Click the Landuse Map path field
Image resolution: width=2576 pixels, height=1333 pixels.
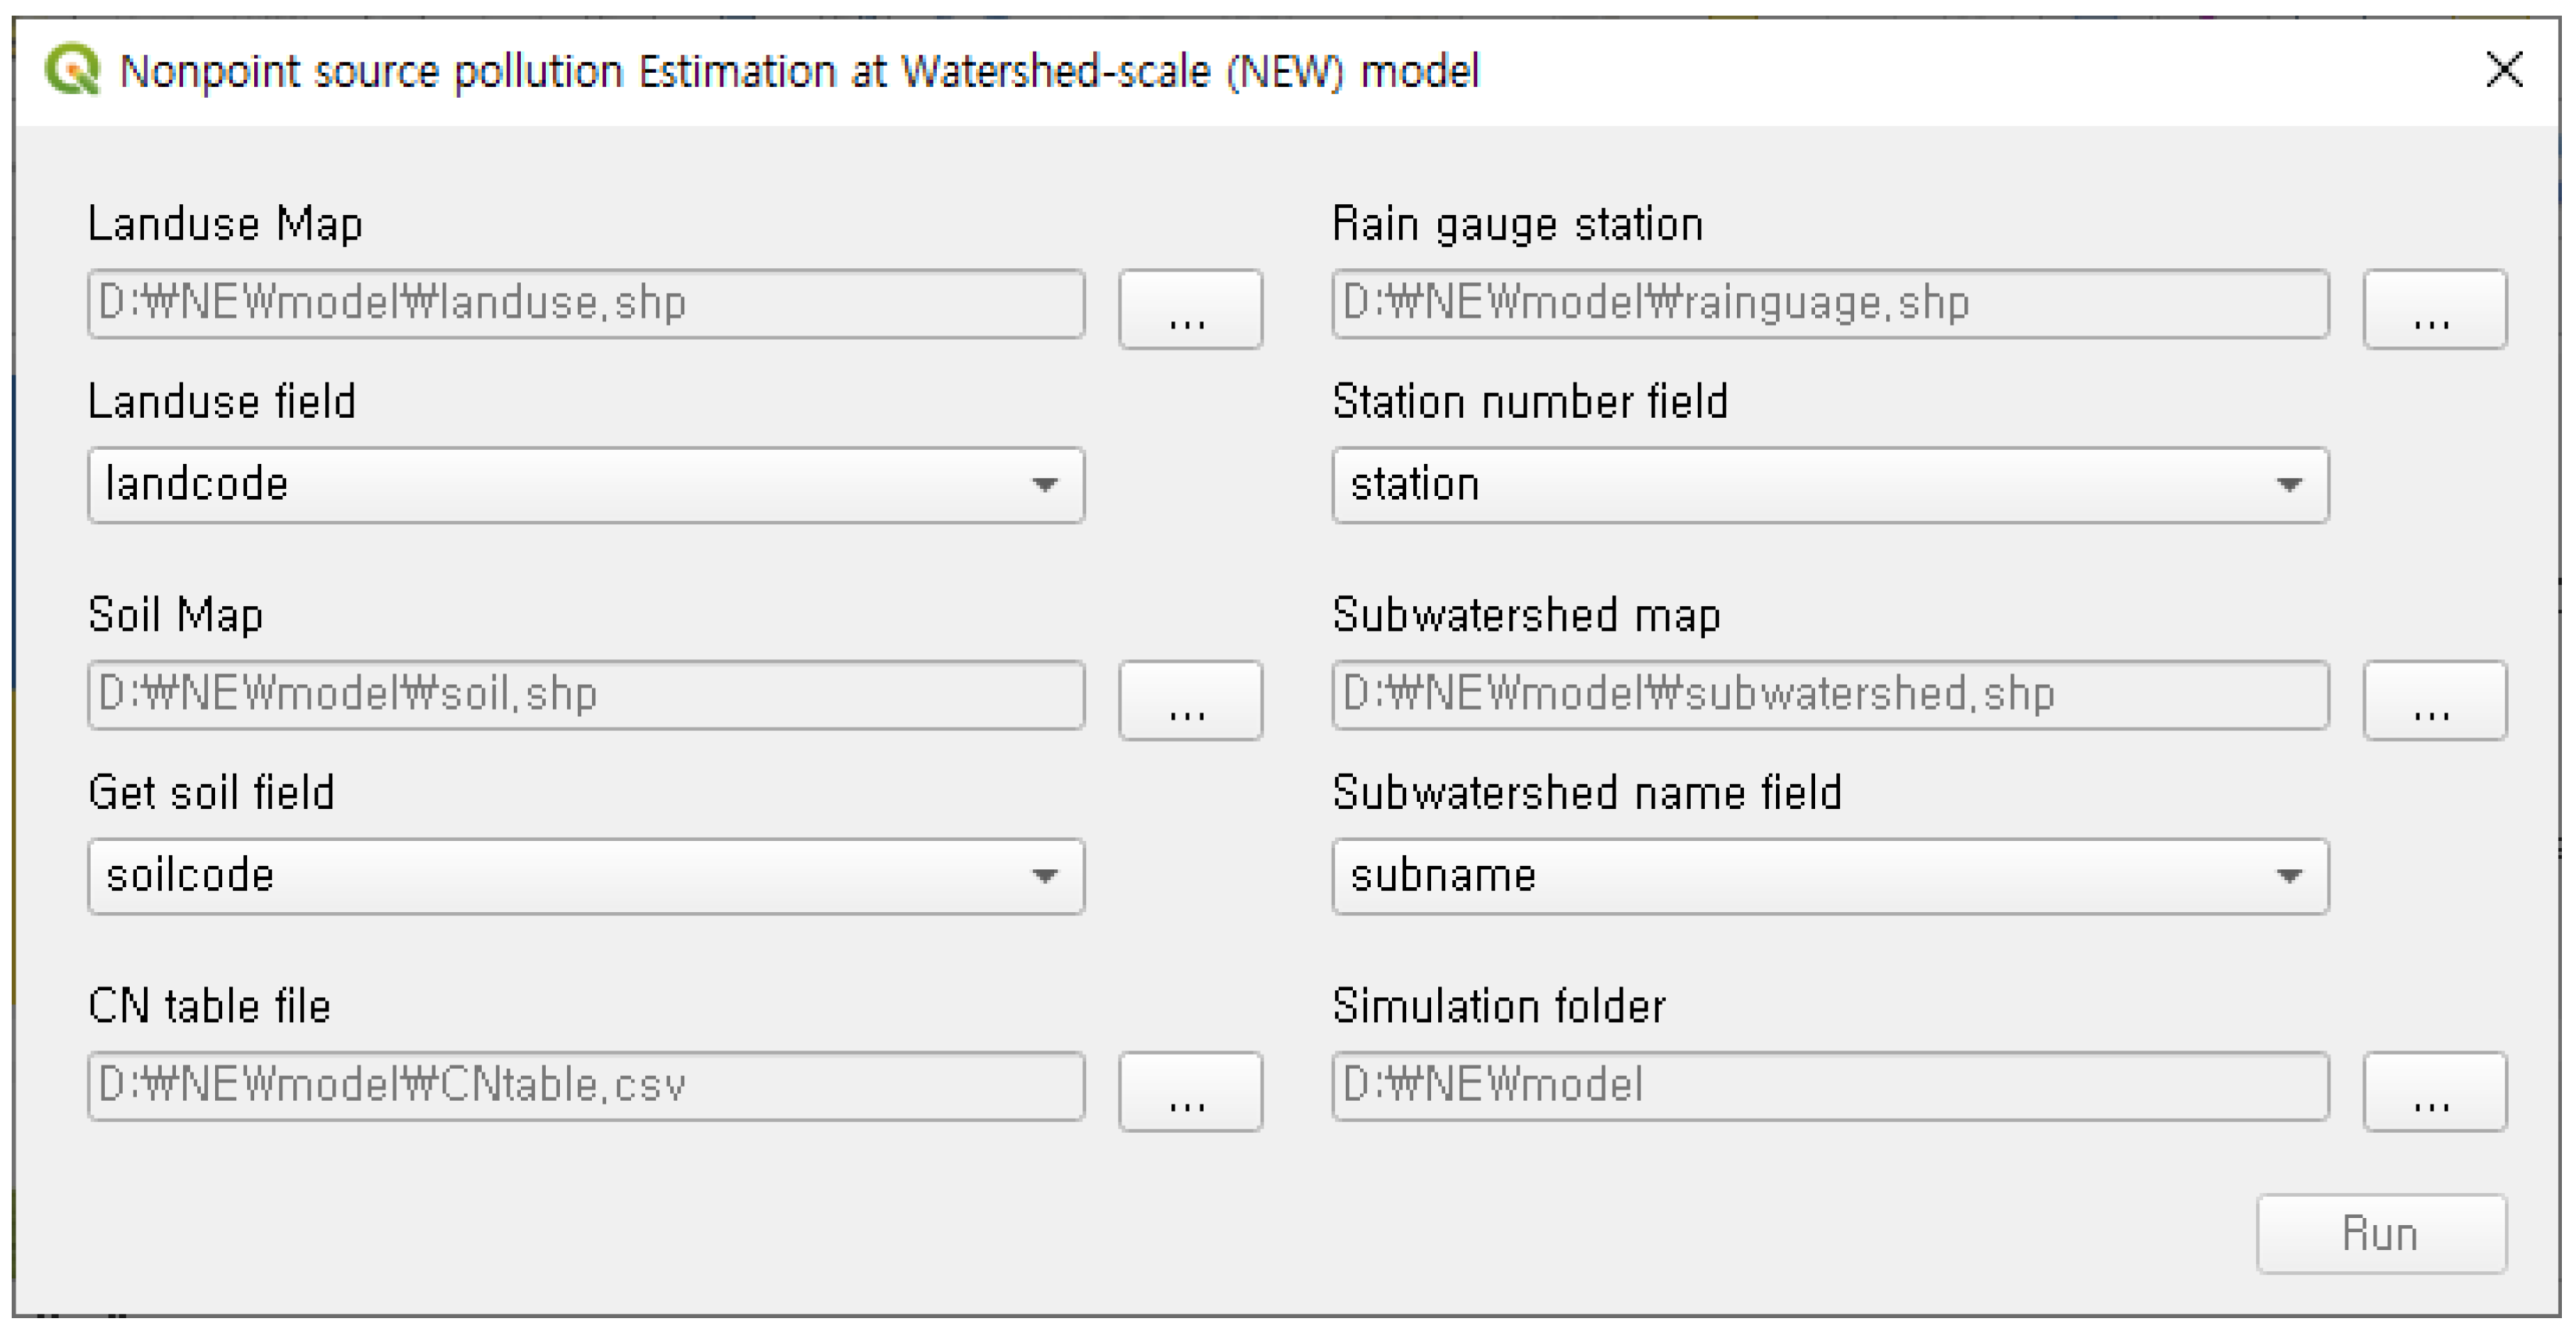pyautogui.click(x=586, y=303)
